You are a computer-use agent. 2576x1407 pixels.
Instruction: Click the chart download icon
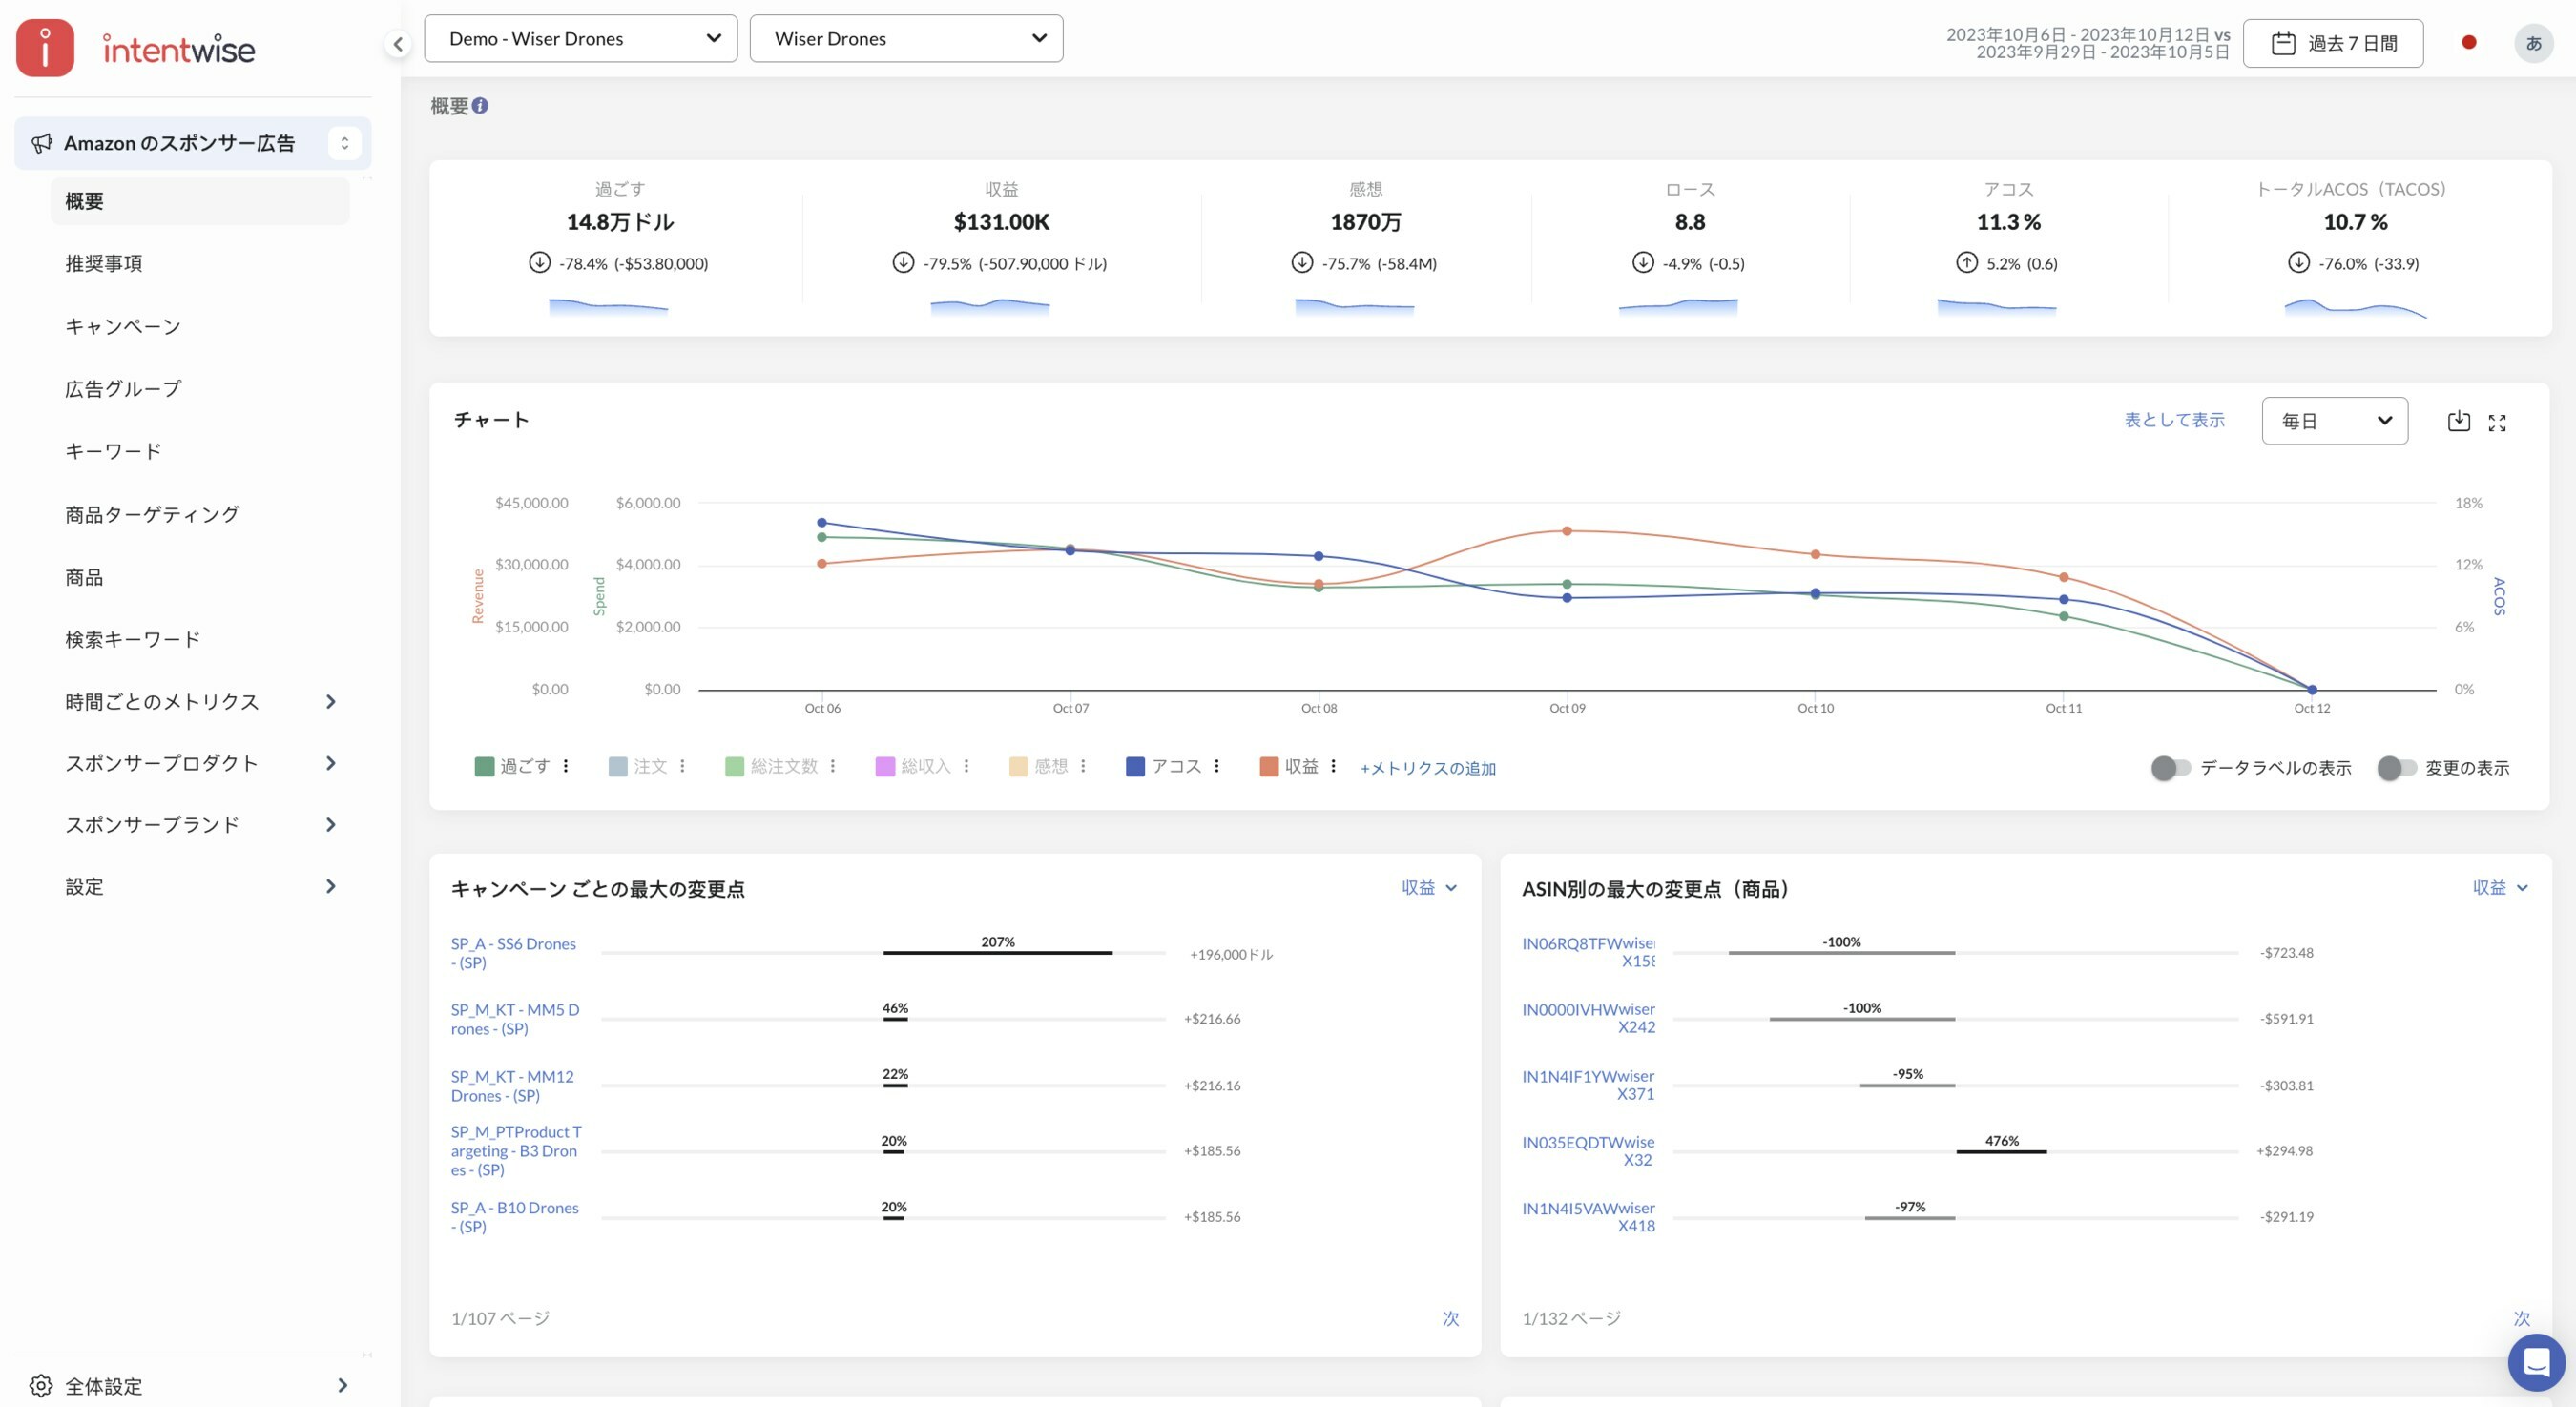click(2458, 421)
